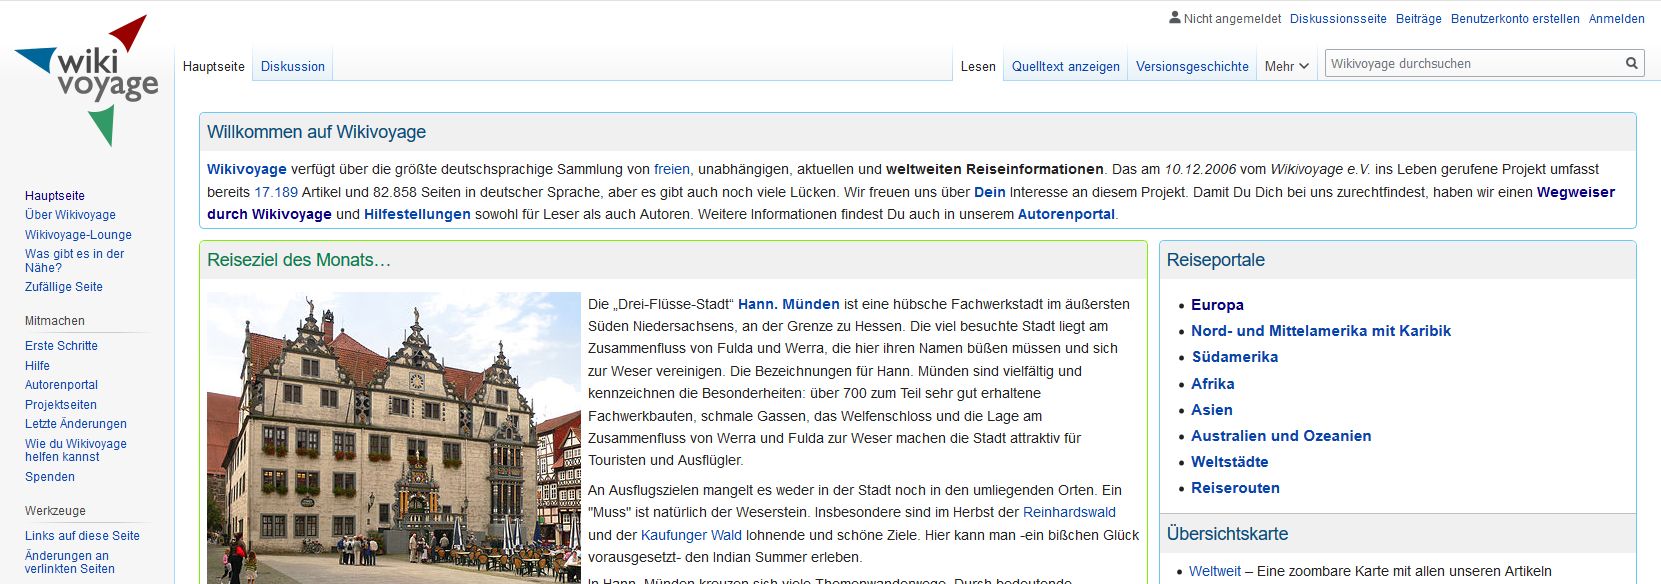
Task: Click the freien link in intro
Action: [672, 169]
